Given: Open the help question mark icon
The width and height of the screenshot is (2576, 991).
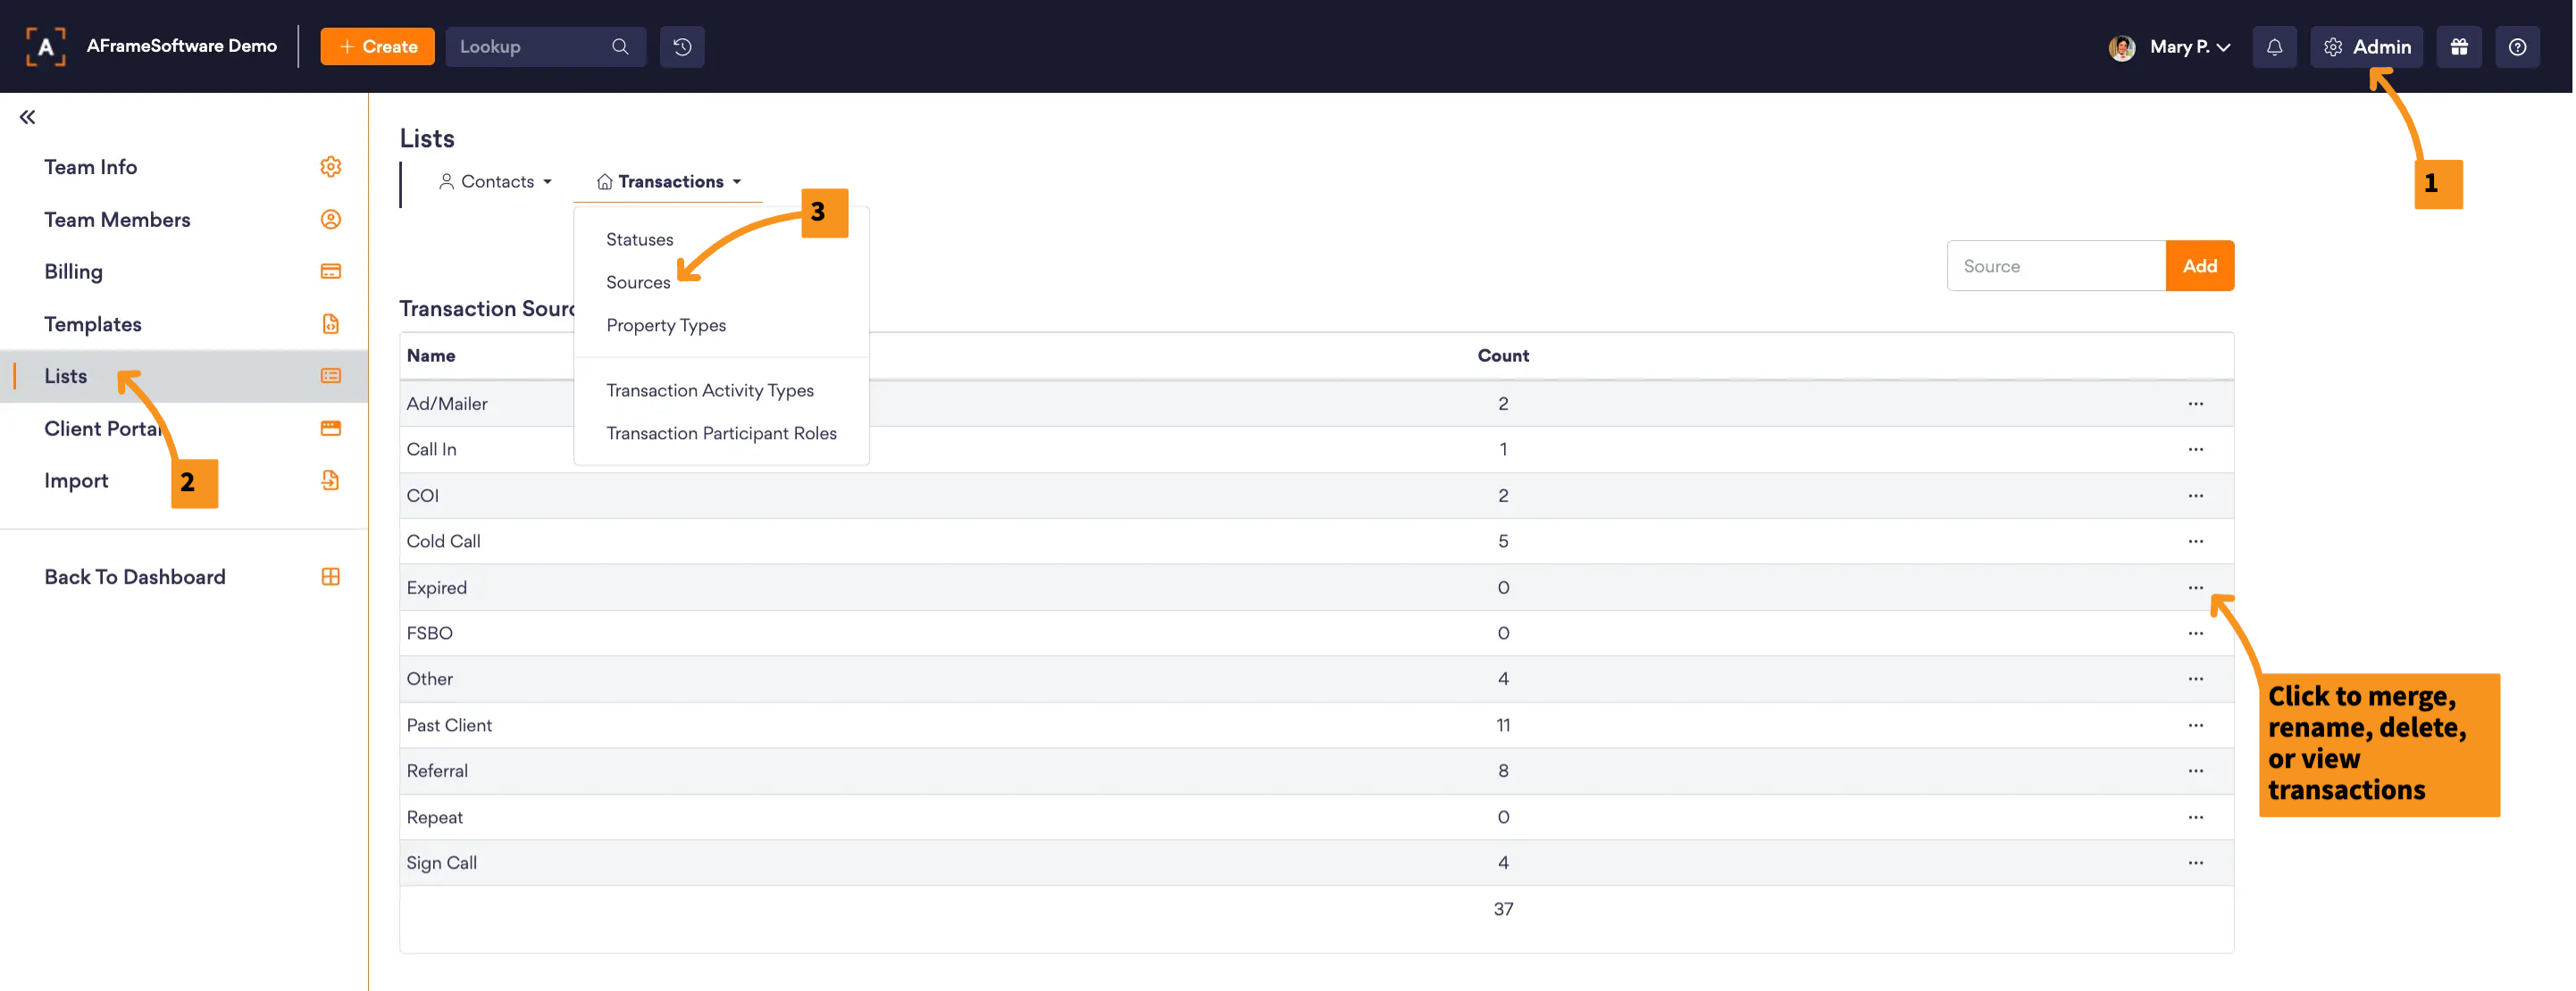Looking at the screenshot, I should [x=2517, y=47].
